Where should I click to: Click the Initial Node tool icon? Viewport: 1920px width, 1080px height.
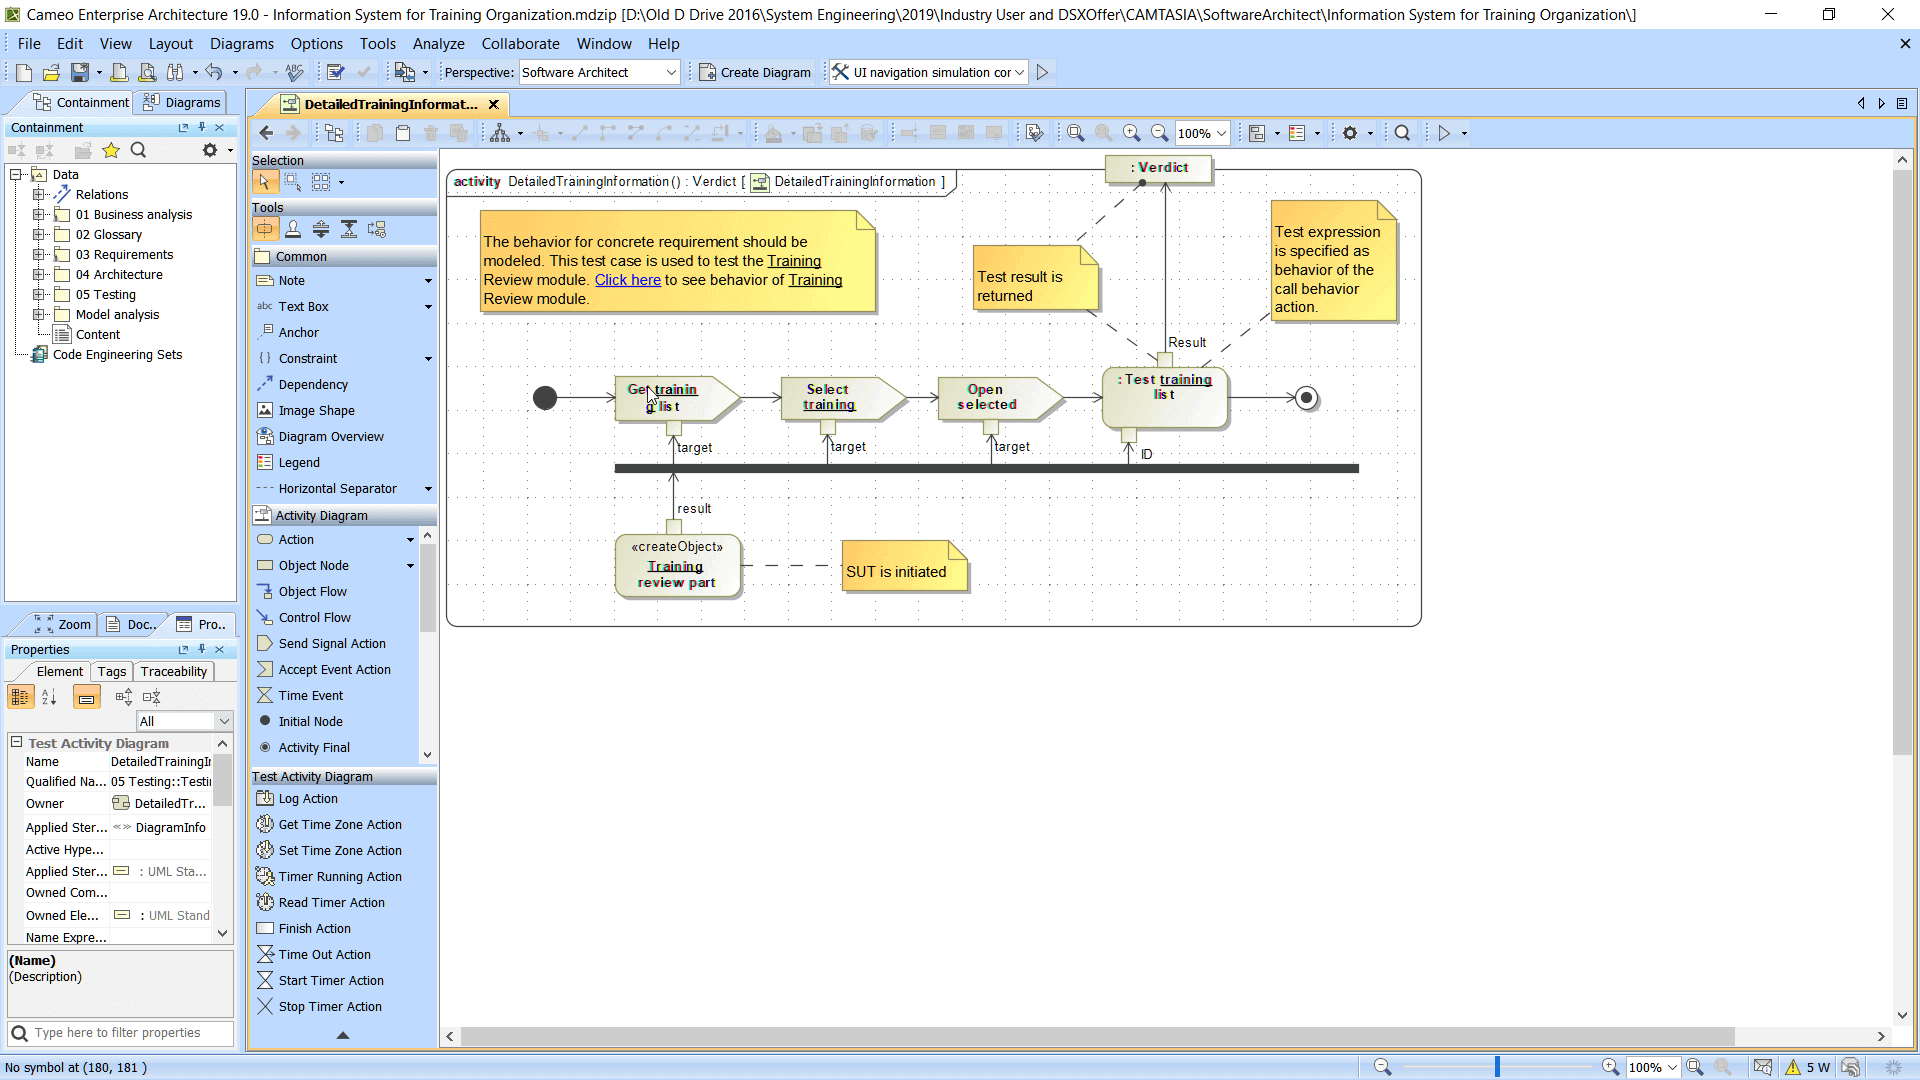pos(264,721)
